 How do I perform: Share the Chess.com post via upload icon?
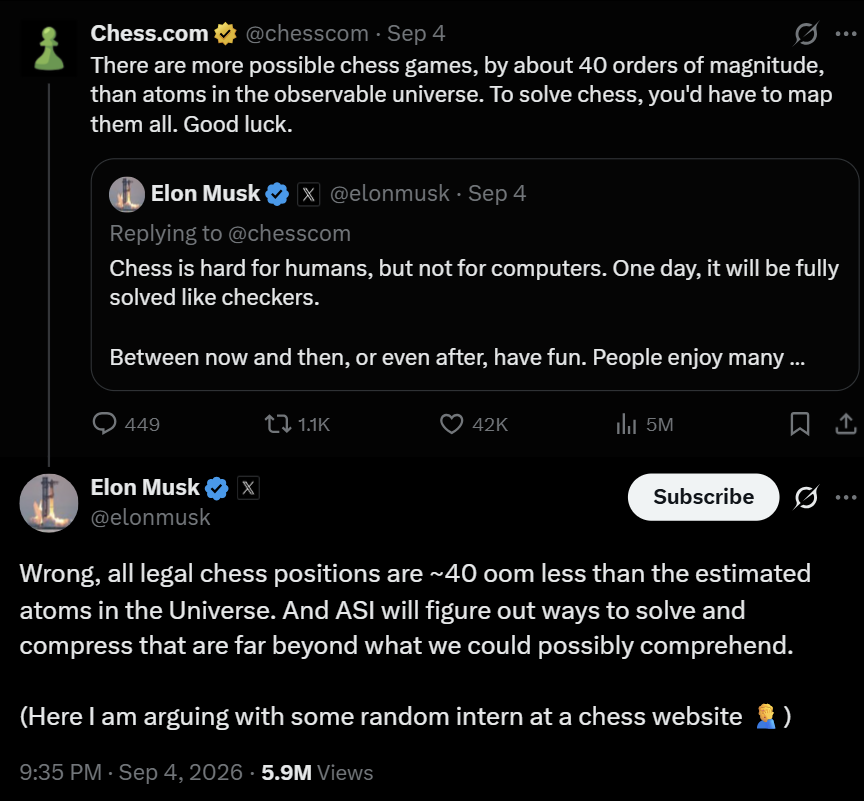click(x=845, y=424)
